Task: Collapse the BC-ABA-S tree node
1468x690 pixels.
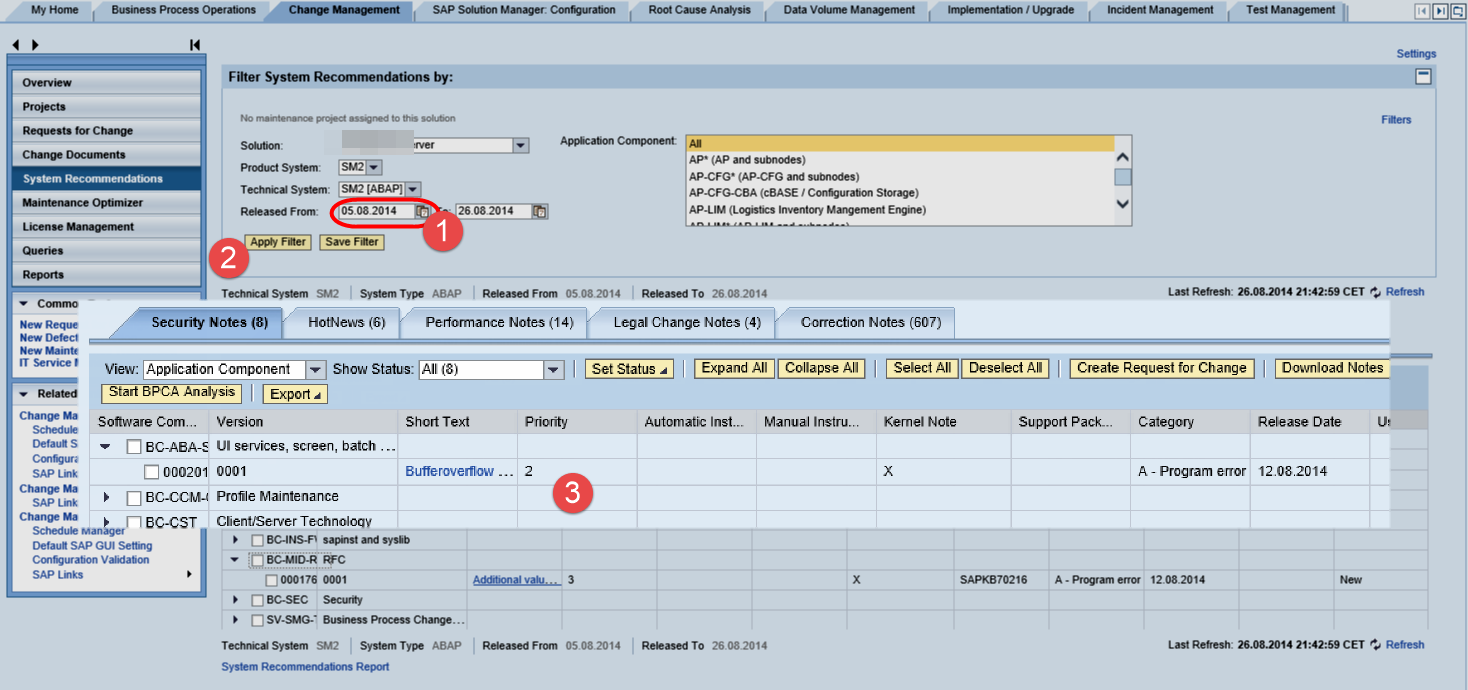Action: tap(105, 447)
